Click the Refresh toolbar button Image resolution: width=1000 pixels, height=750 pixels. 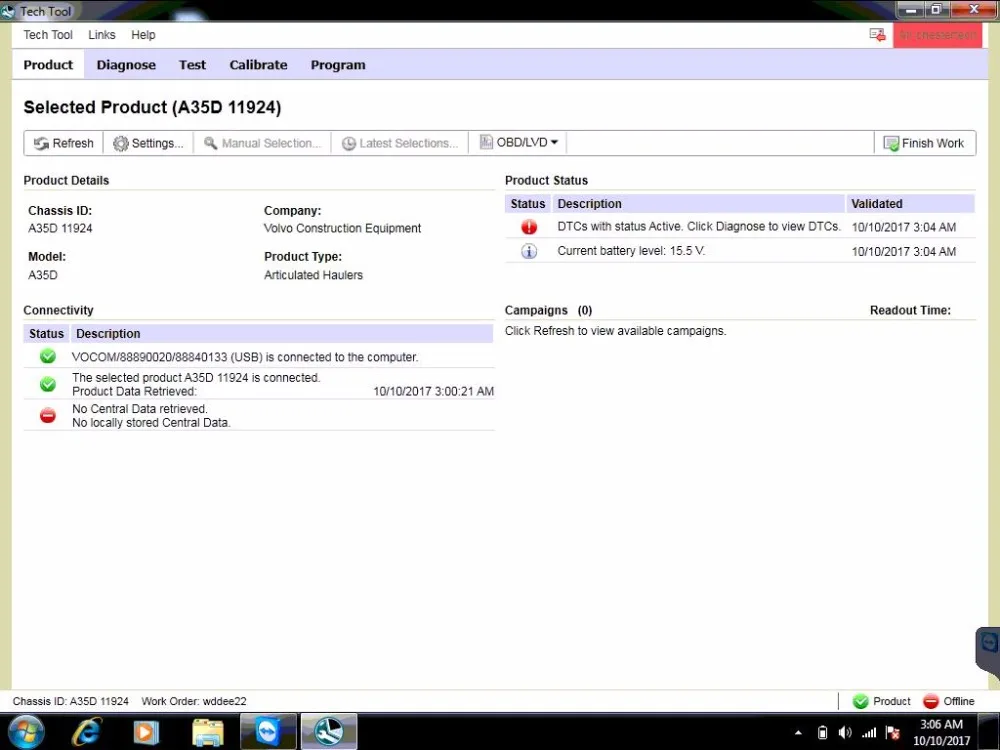64,143
